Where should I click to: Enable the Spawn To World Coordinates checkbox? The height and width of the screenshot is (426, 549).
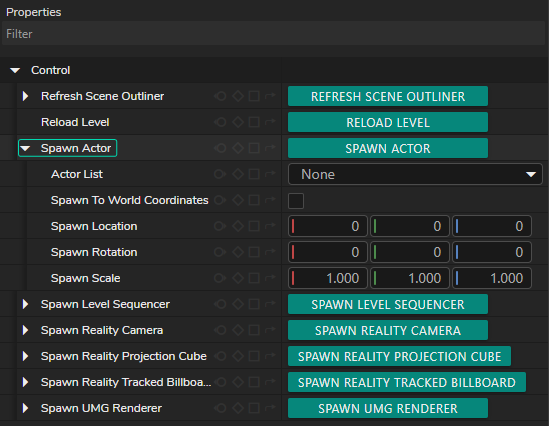point(296,201)
